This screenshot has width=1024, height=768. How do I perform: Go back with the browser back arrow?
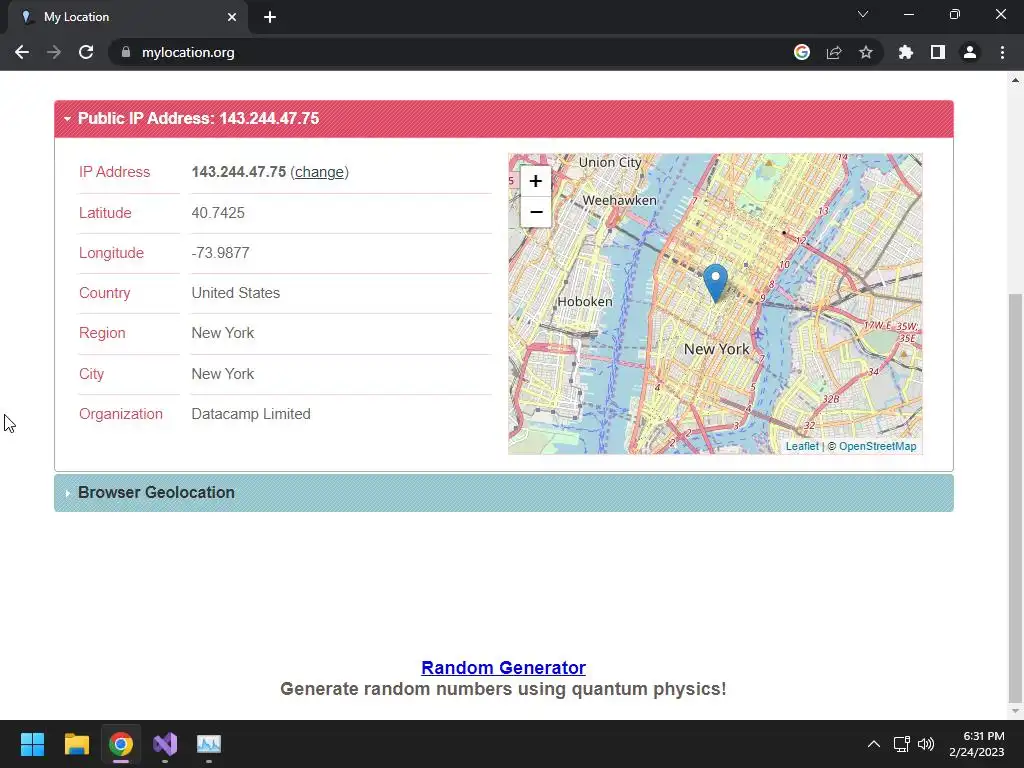tap(22, 52)
